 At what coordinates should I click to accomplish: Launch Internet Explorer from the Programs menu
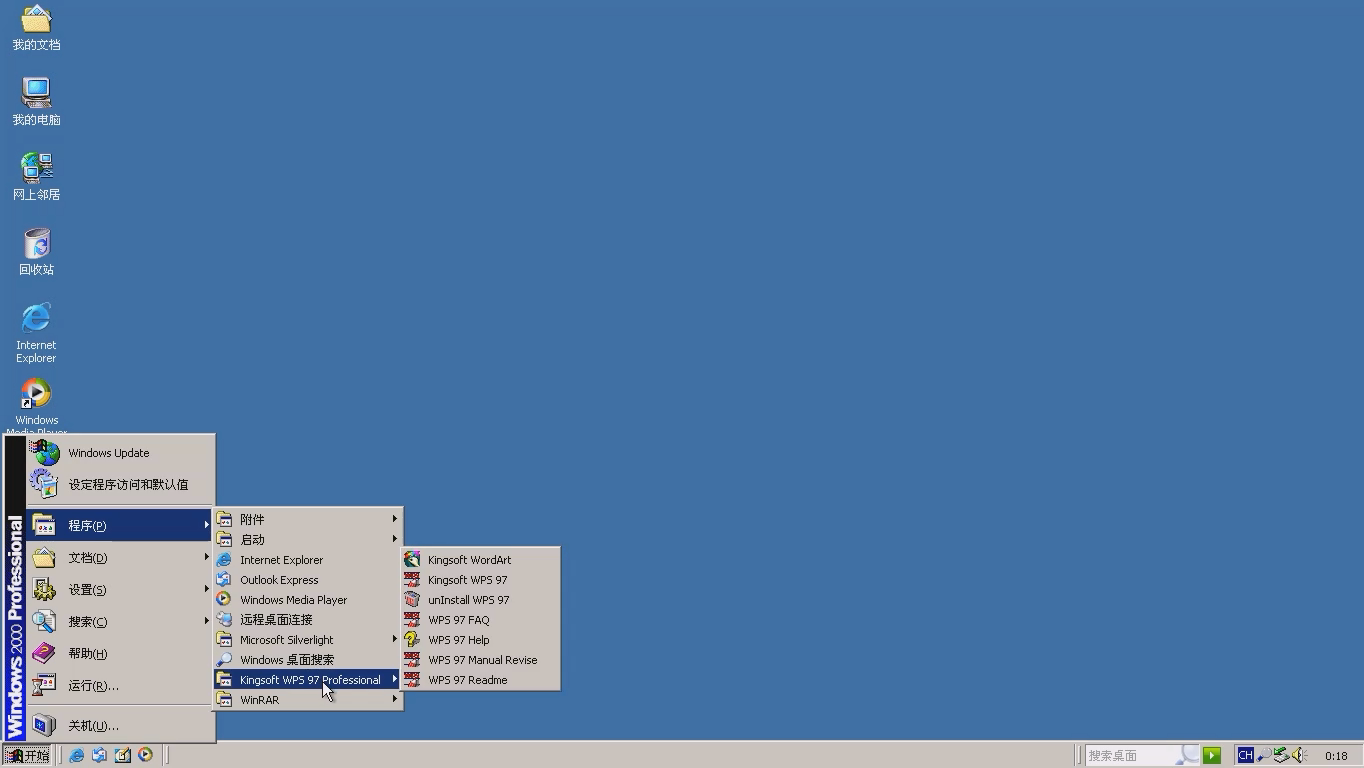(x=308, y=559)
